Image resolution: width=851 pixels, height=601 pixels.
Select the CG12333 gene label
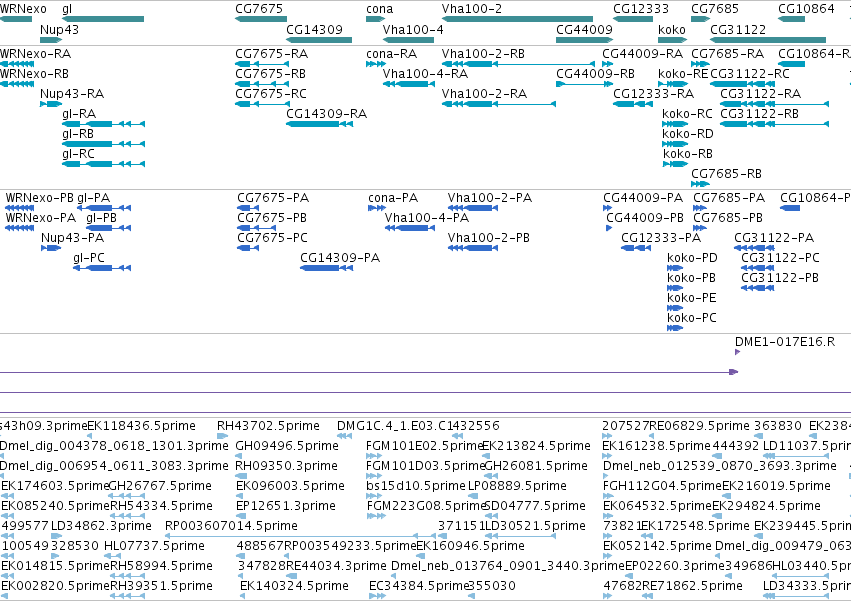(641, 9)
